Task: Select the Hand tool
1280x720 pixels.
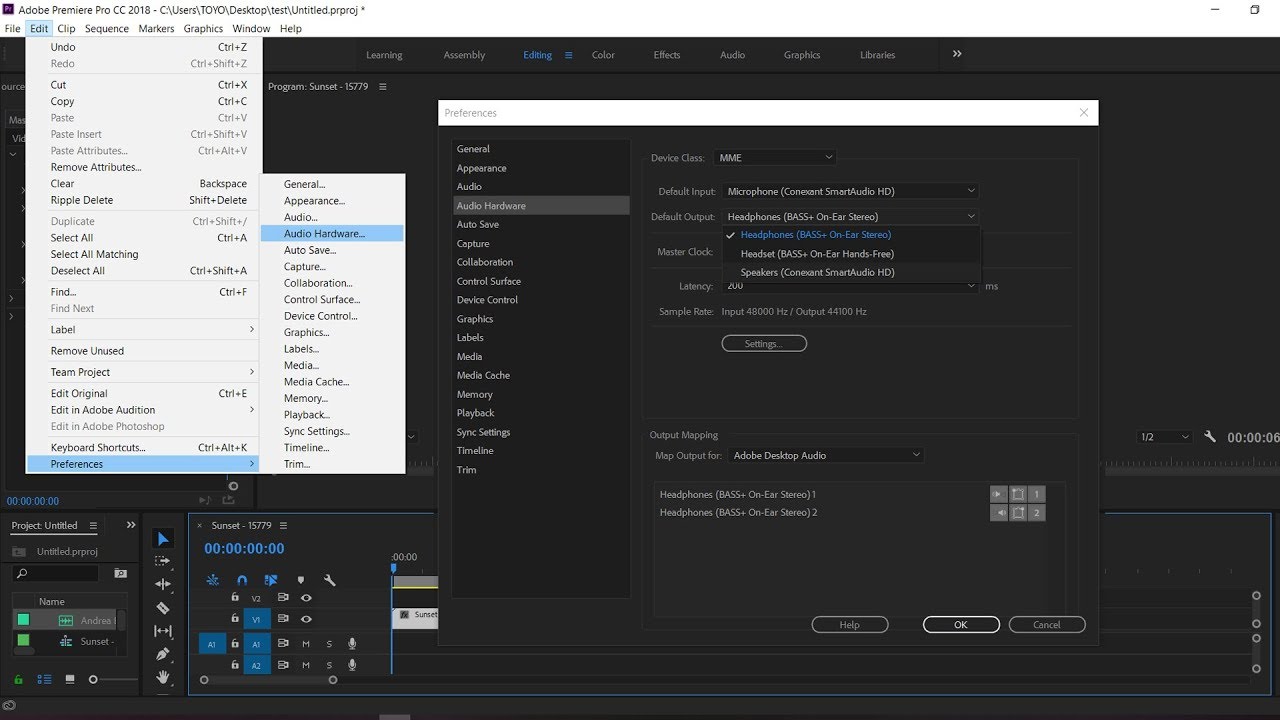Action: click(x=163, y=677)
